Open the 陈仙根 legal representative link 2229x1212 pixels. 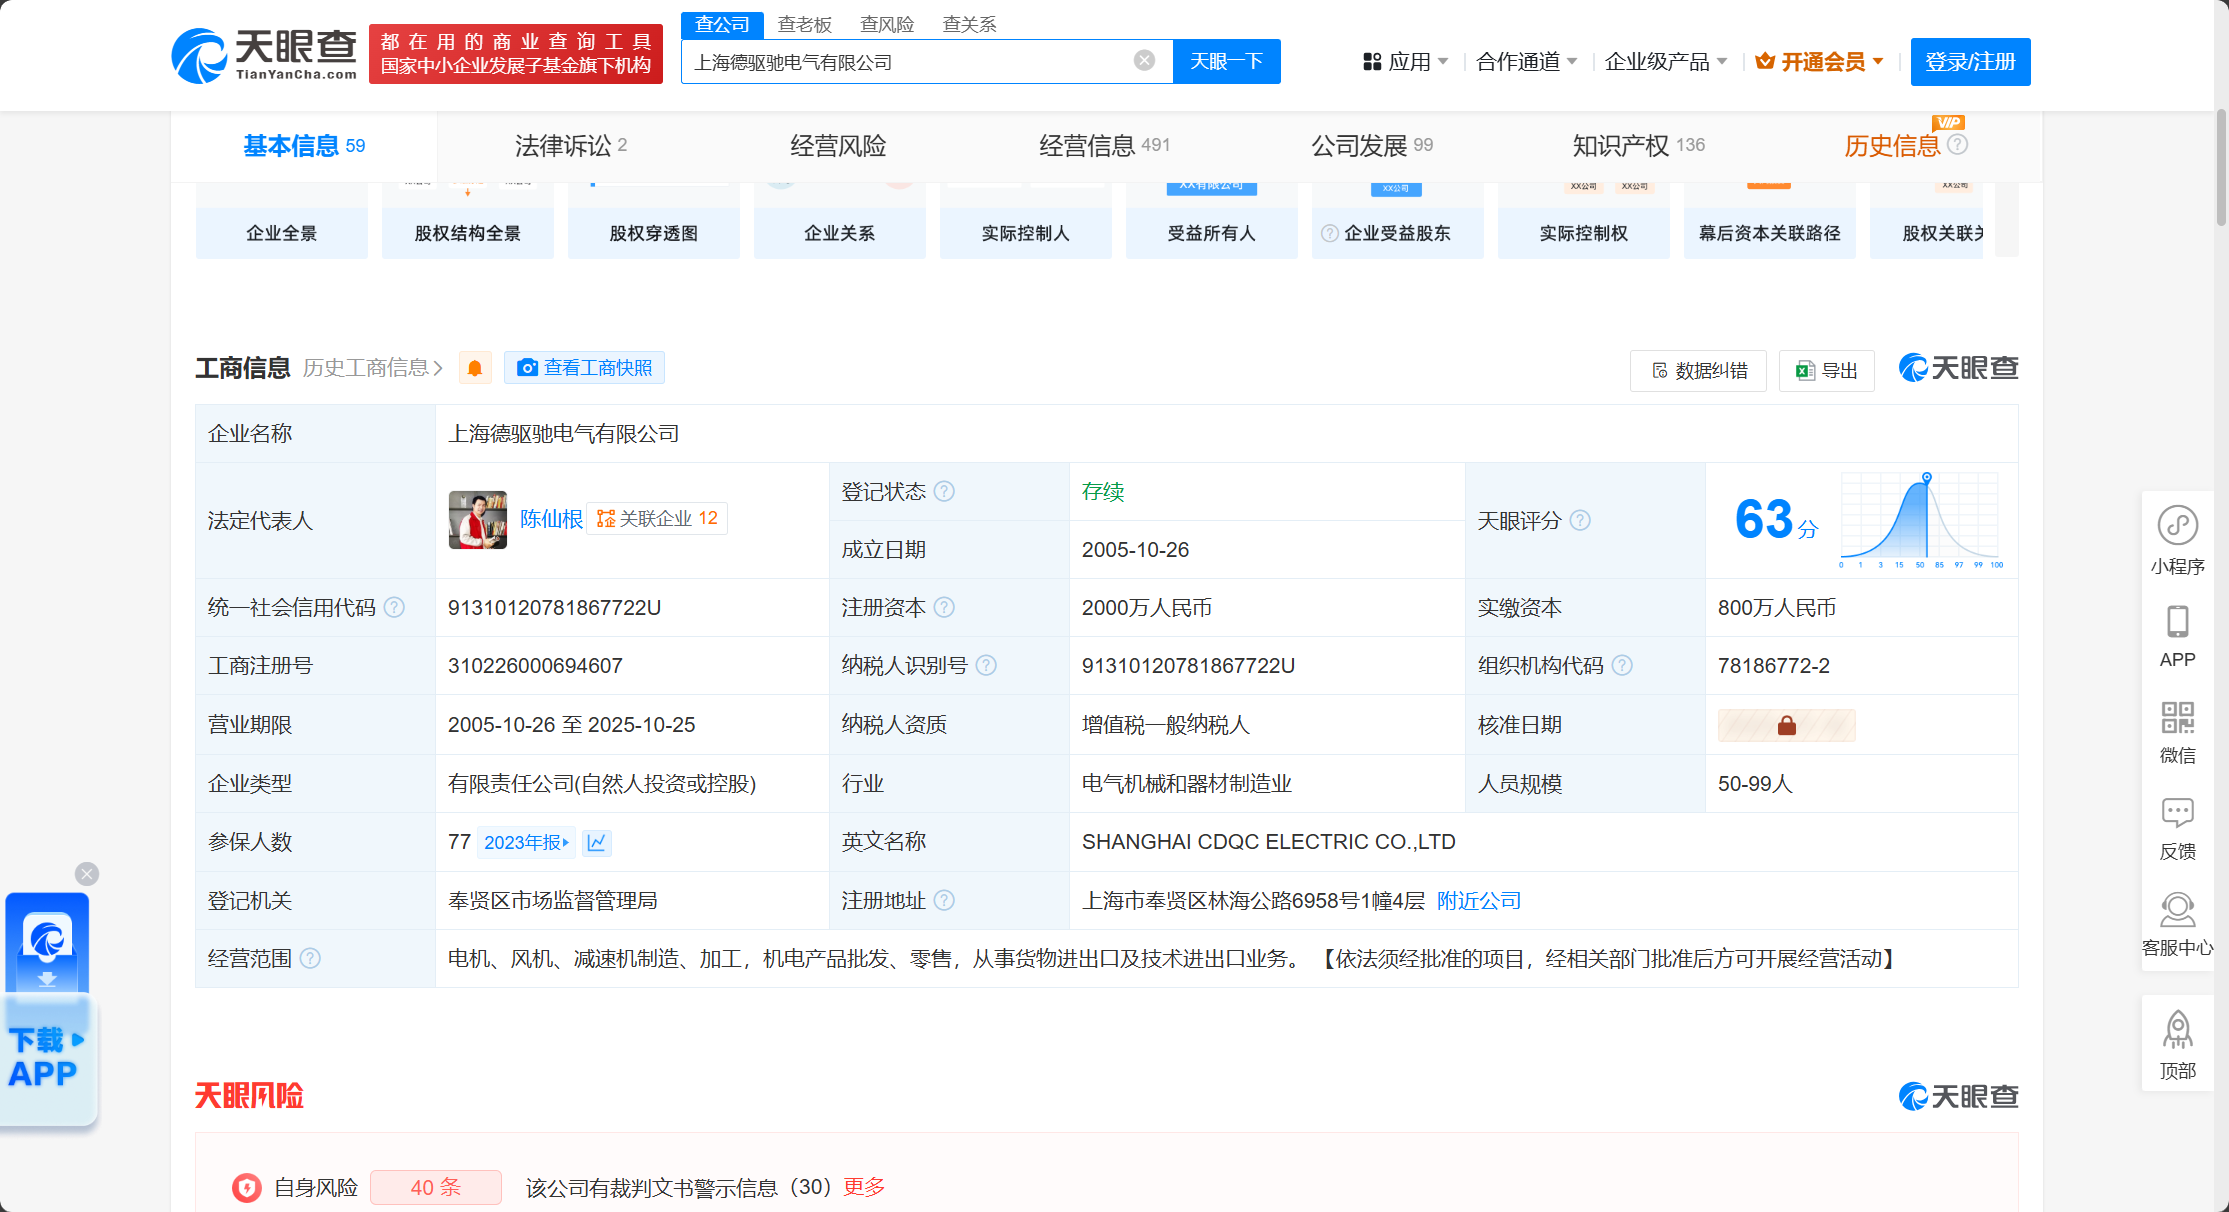(551, 519)
